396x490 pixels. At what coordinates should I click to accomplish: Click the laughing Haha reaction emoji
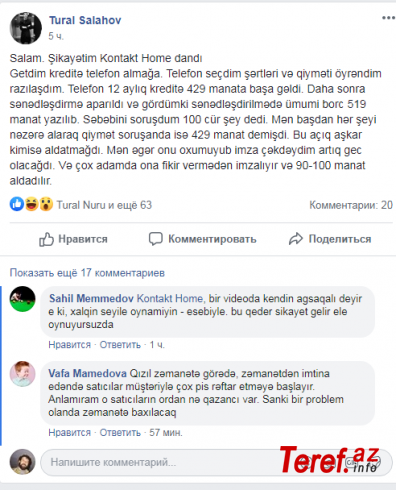32,204
